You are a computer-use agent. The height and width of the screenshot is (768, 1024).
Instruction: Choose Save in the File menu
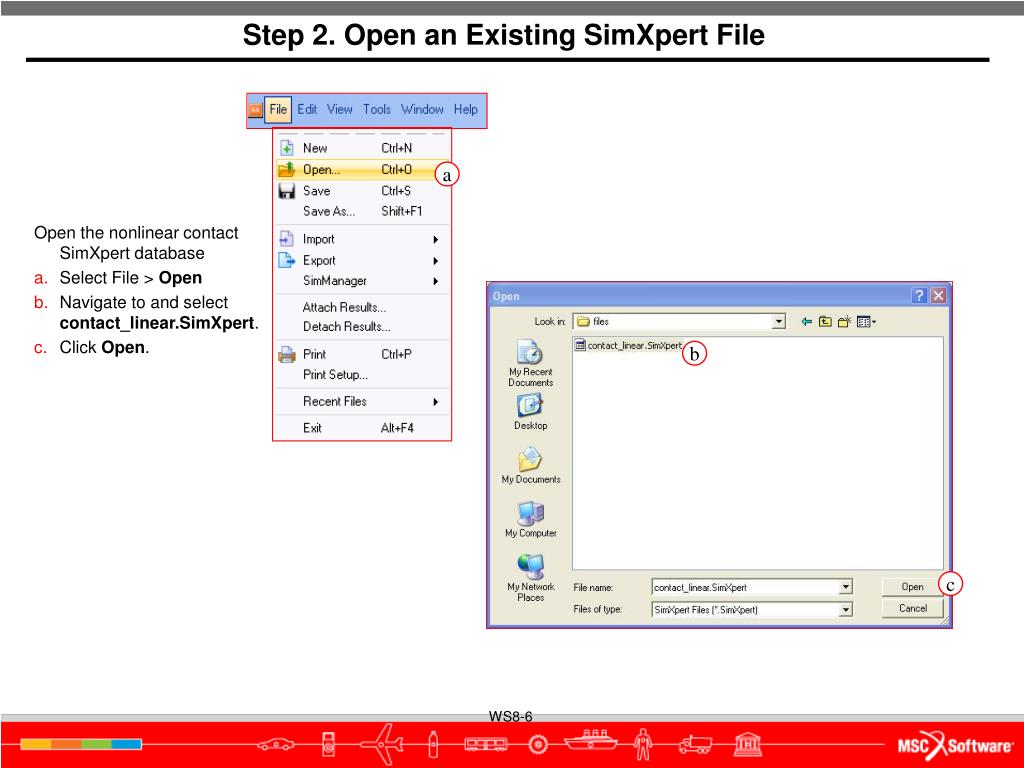[362, 191]
